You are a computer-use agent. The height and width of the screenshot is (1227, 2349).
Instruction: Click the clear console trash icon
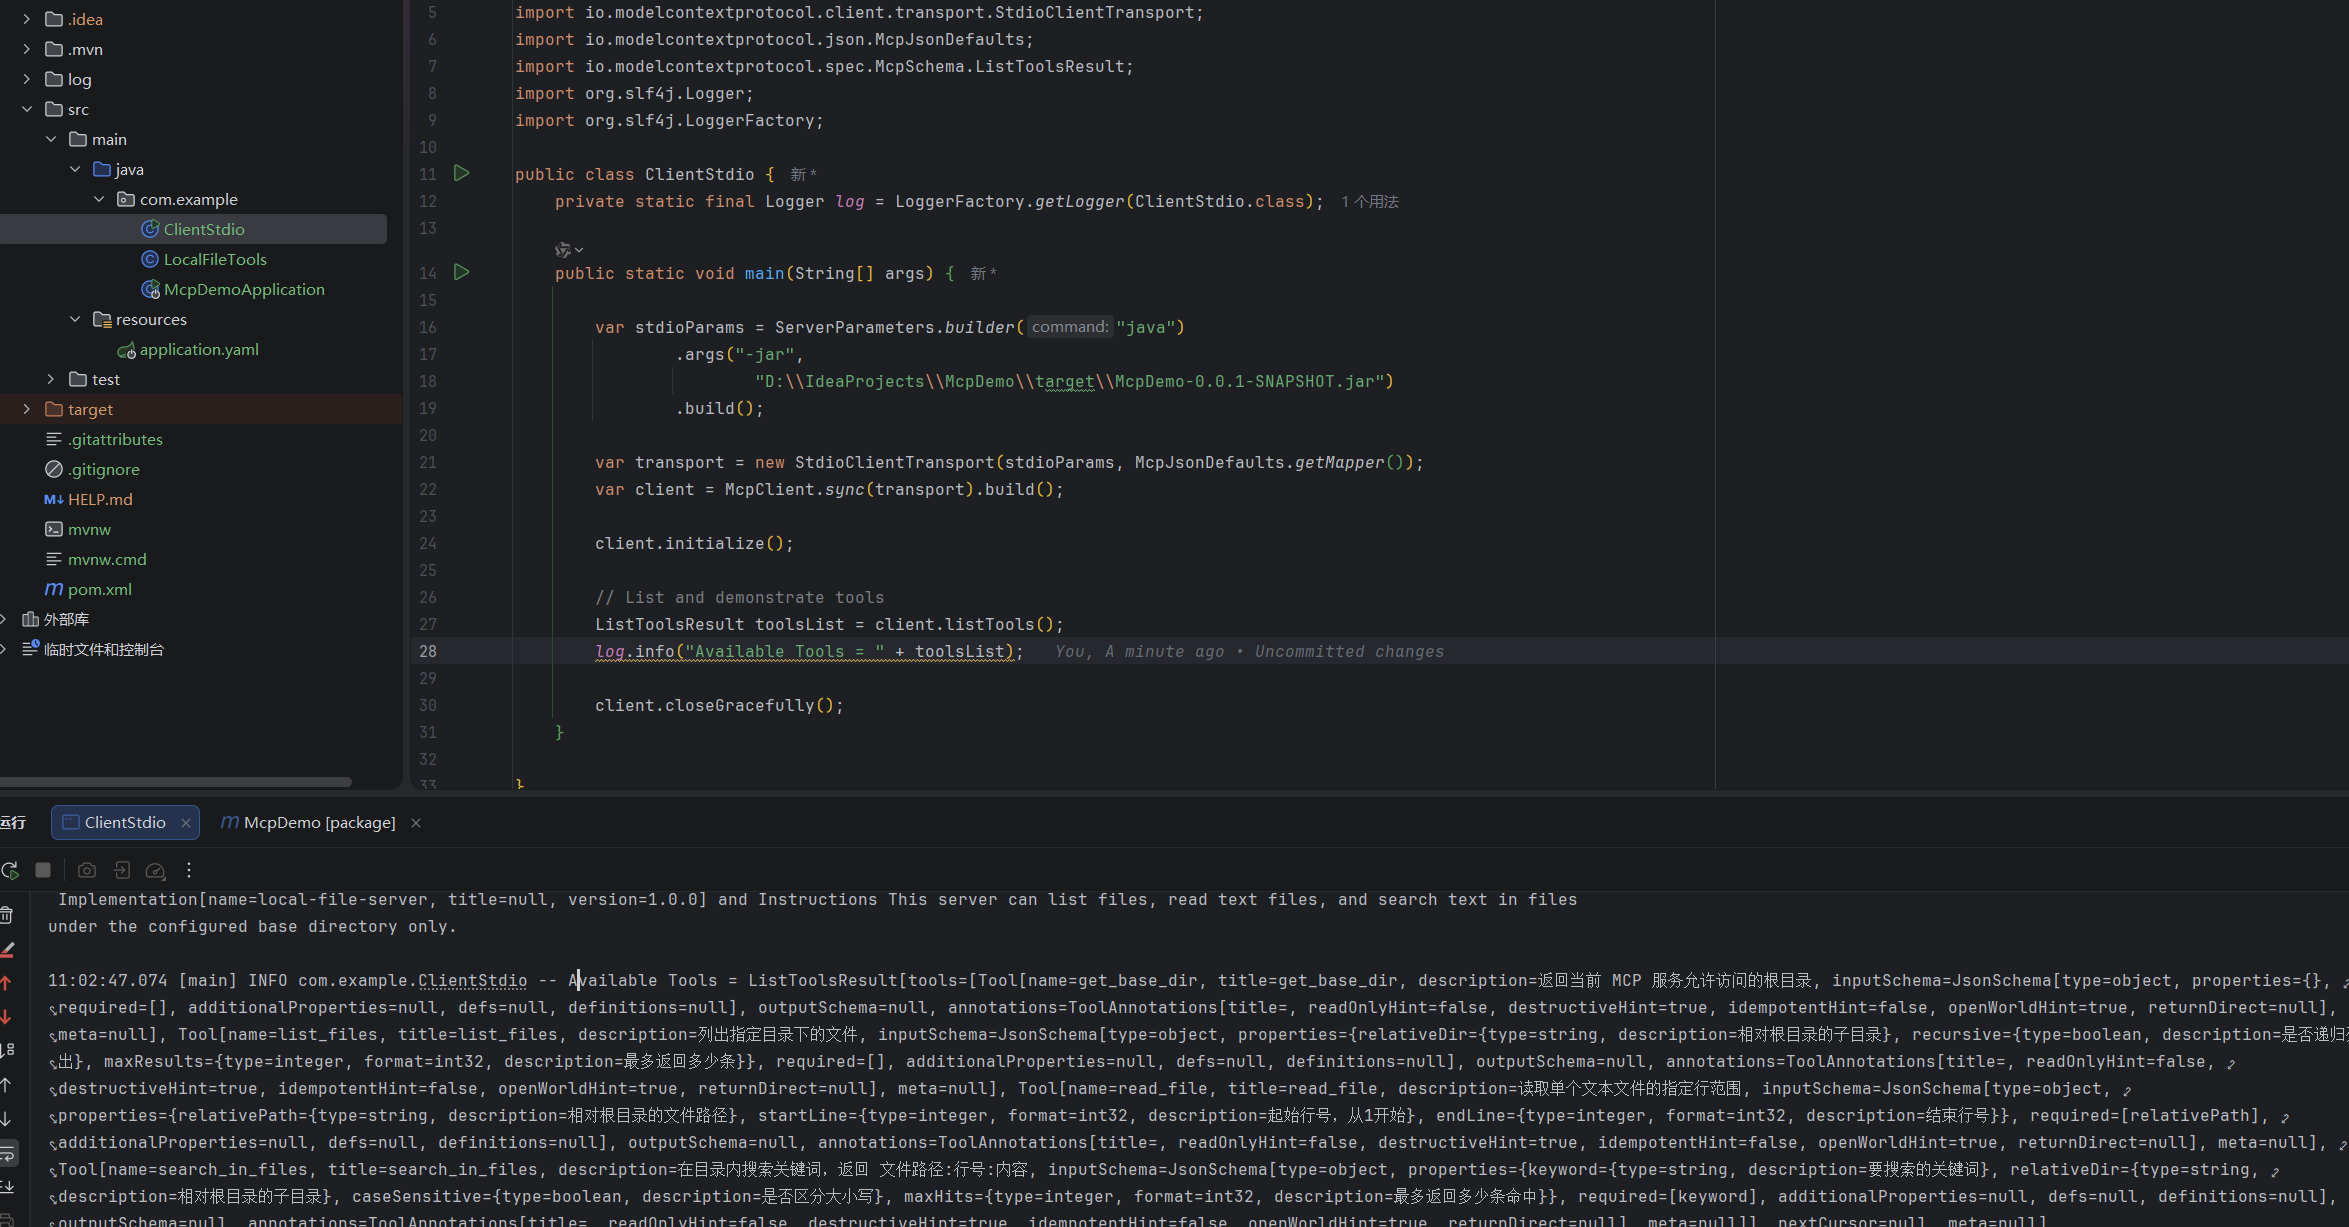point(7,915)
